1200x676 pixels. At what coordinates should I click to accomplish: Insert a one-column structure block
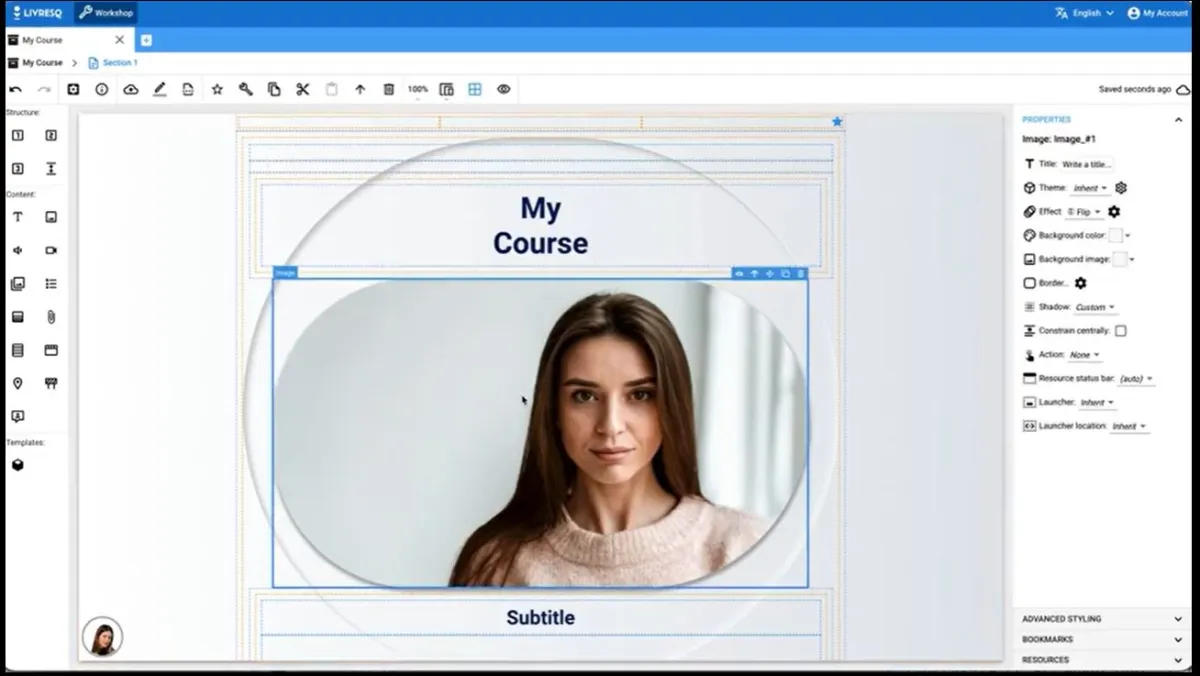coord(18,135)
